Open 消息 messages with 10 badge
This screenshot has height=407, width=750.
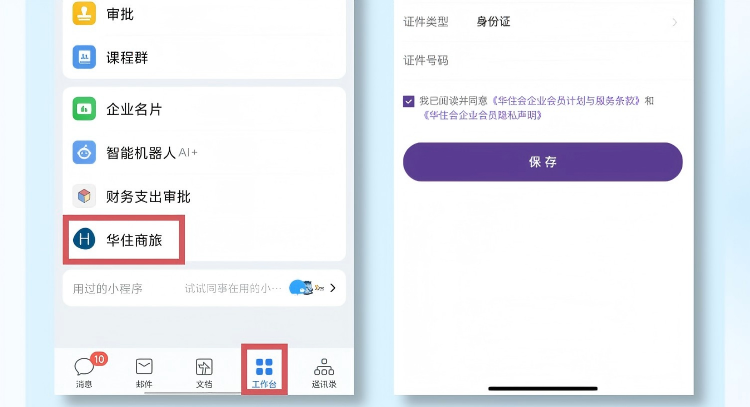[85, 369]
